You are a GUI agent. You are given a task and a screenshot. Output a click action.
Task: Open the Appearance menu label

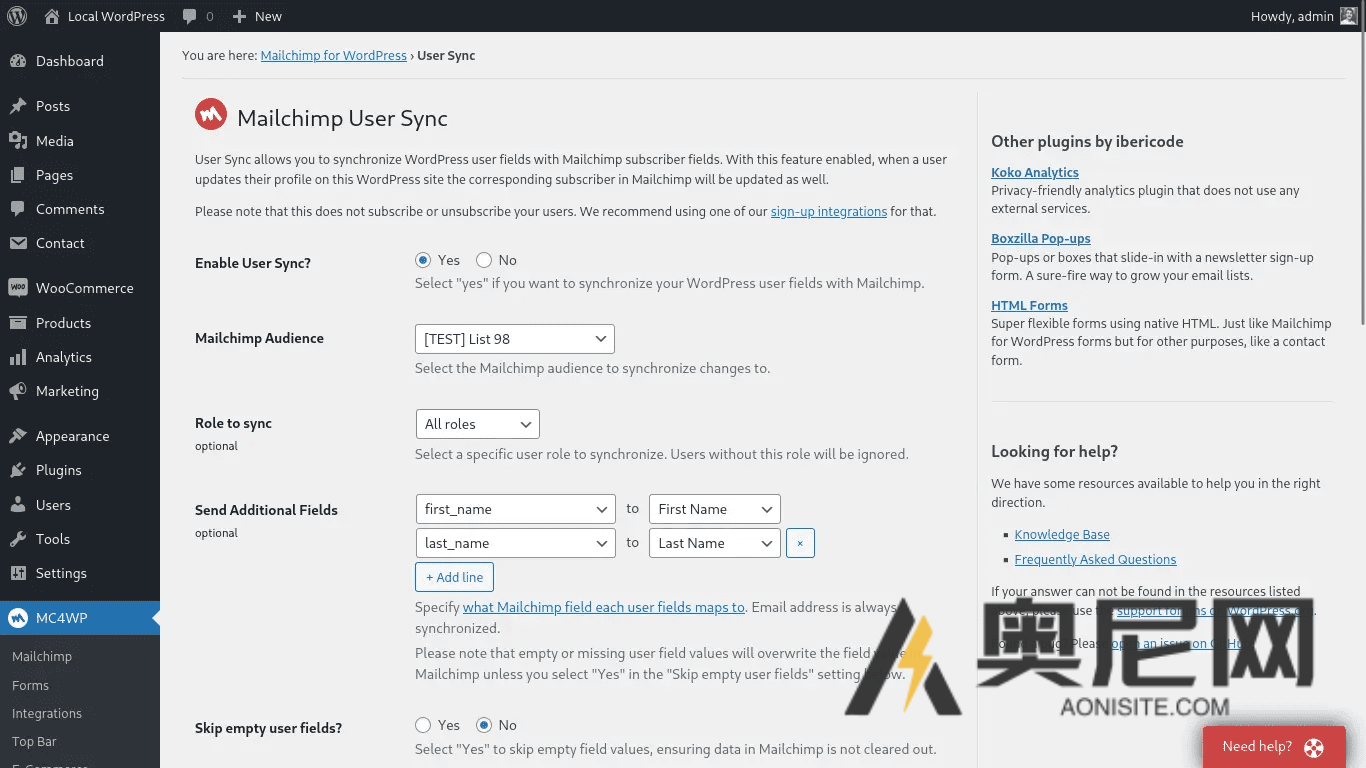(73, 436)
